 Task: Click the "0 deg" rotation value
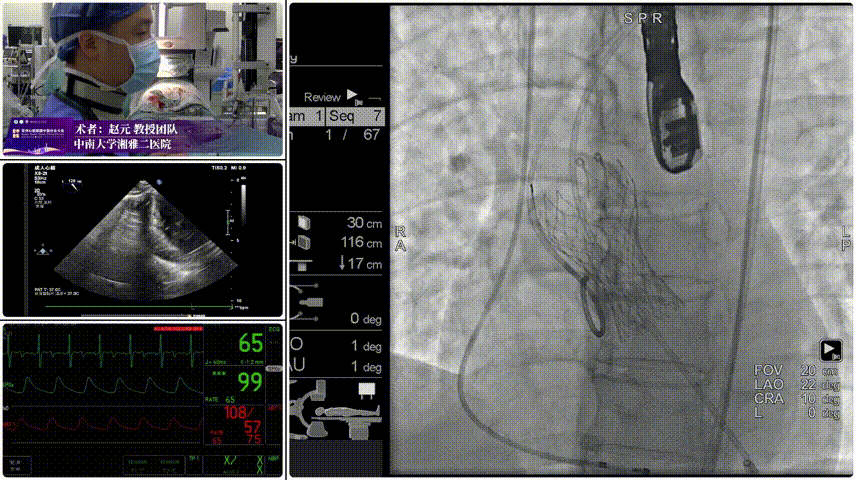pyautogui.click(x=366, y=318)
